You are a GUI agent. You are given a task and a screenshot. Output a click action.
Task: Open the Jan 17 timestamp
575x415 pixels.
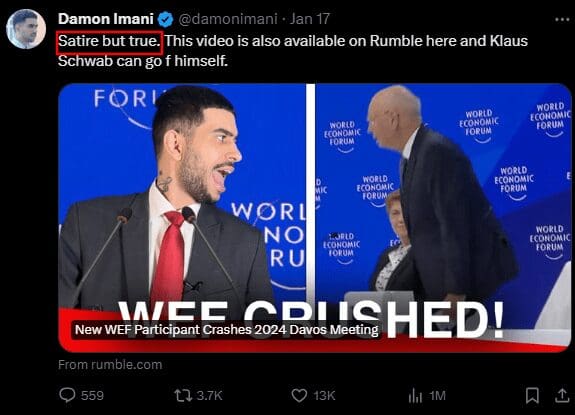coord(310,19)
